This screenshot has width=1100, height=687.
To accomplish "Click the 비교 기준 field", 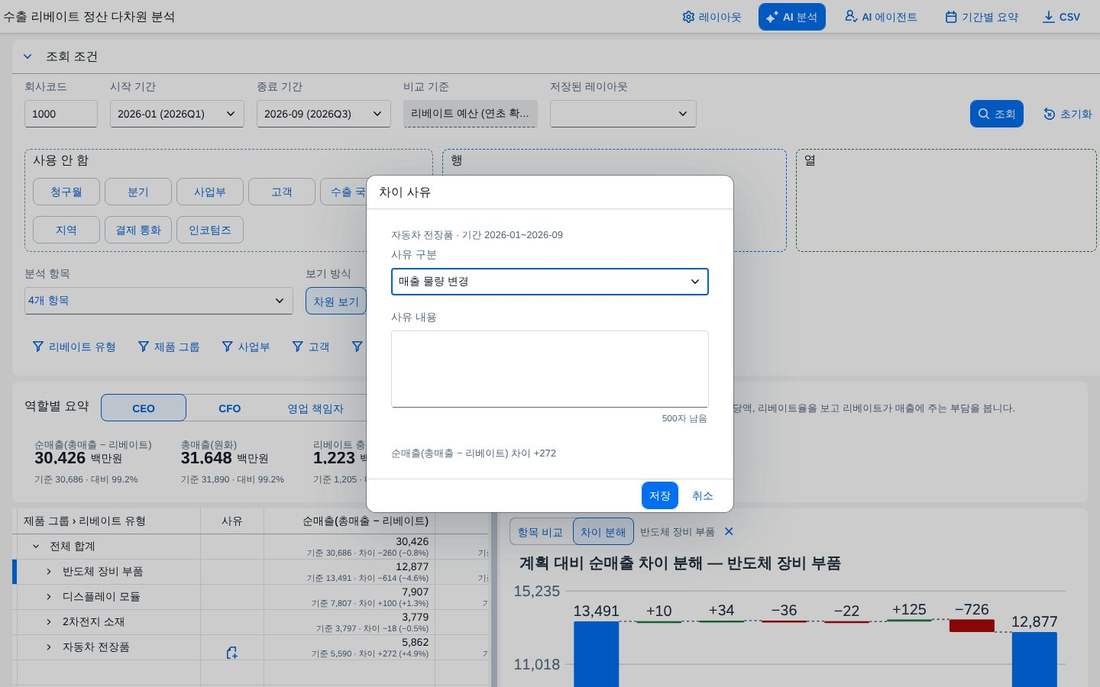I will tap(470, 114).
